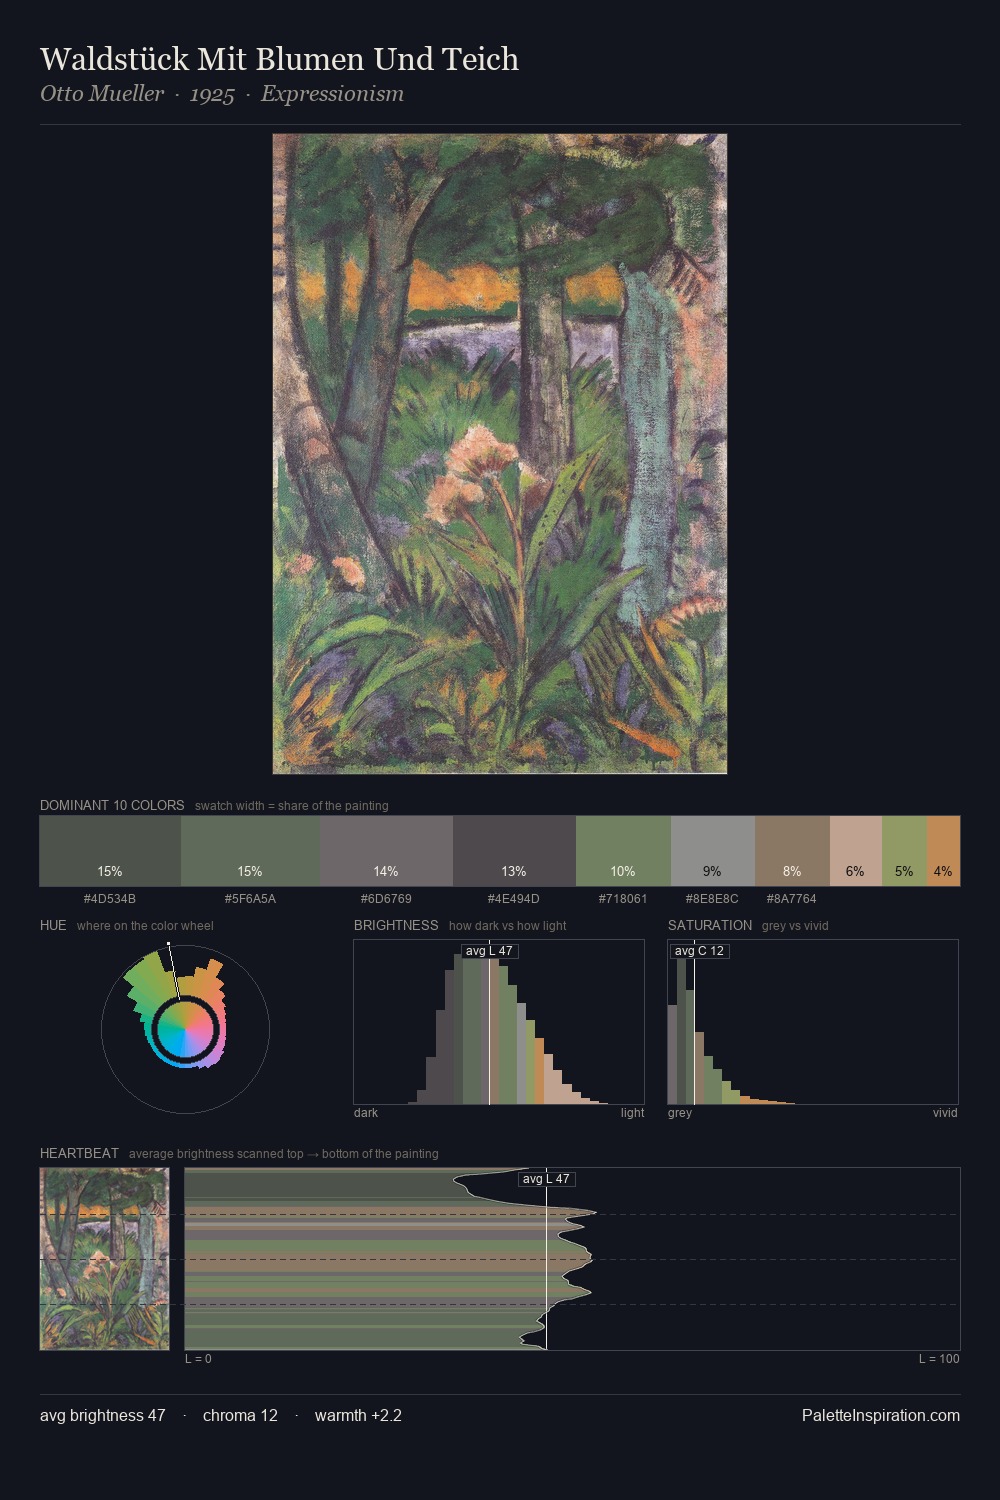Screen dimensions: 1000x1500
Task: Click the HUE section heading
Action: point(53,925)
